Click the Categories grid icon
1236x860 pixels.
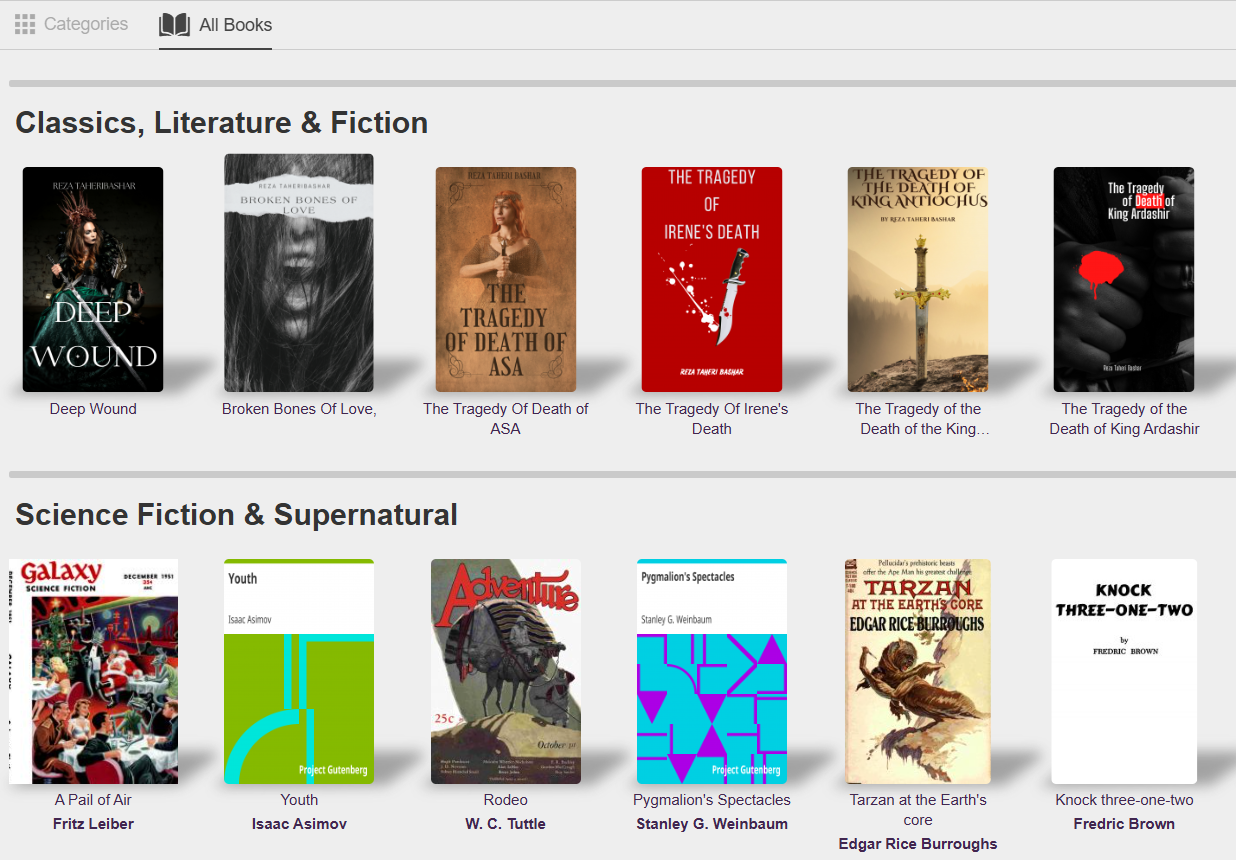point(25,24)
